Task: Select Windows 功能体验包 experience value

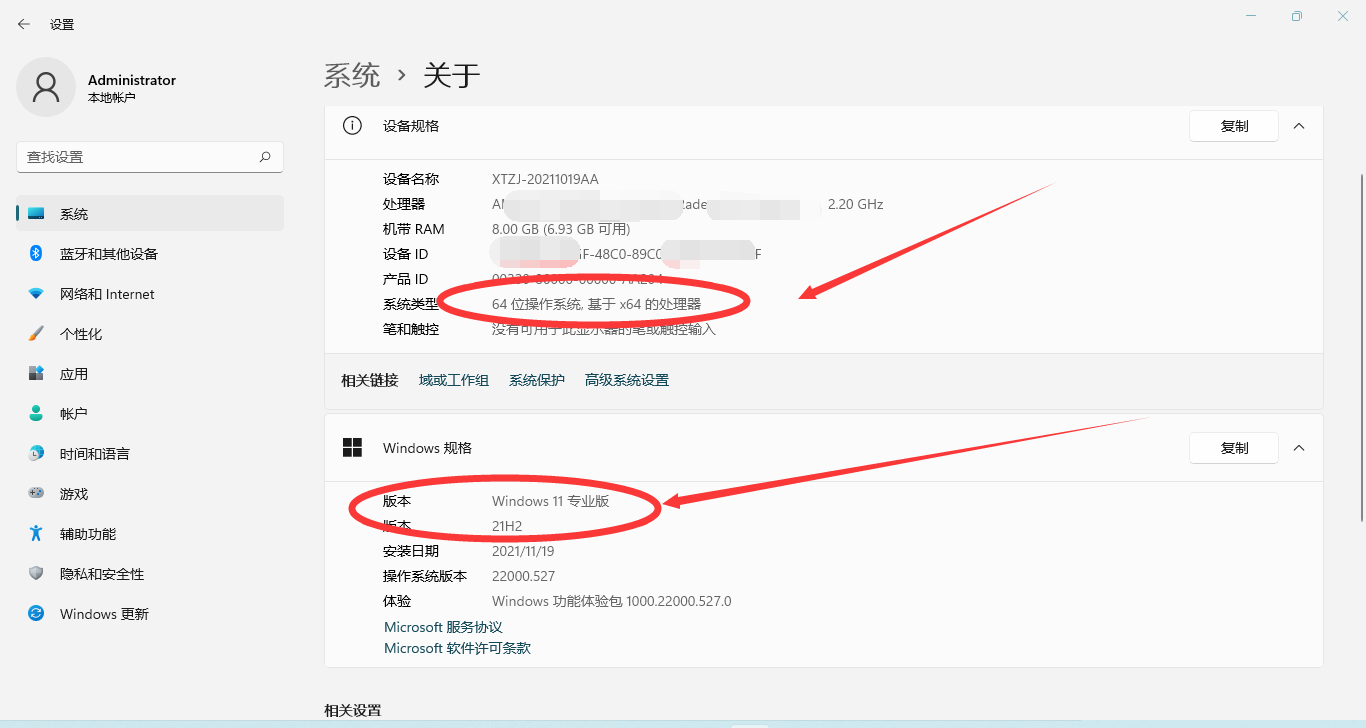Action: pos(612,601)
